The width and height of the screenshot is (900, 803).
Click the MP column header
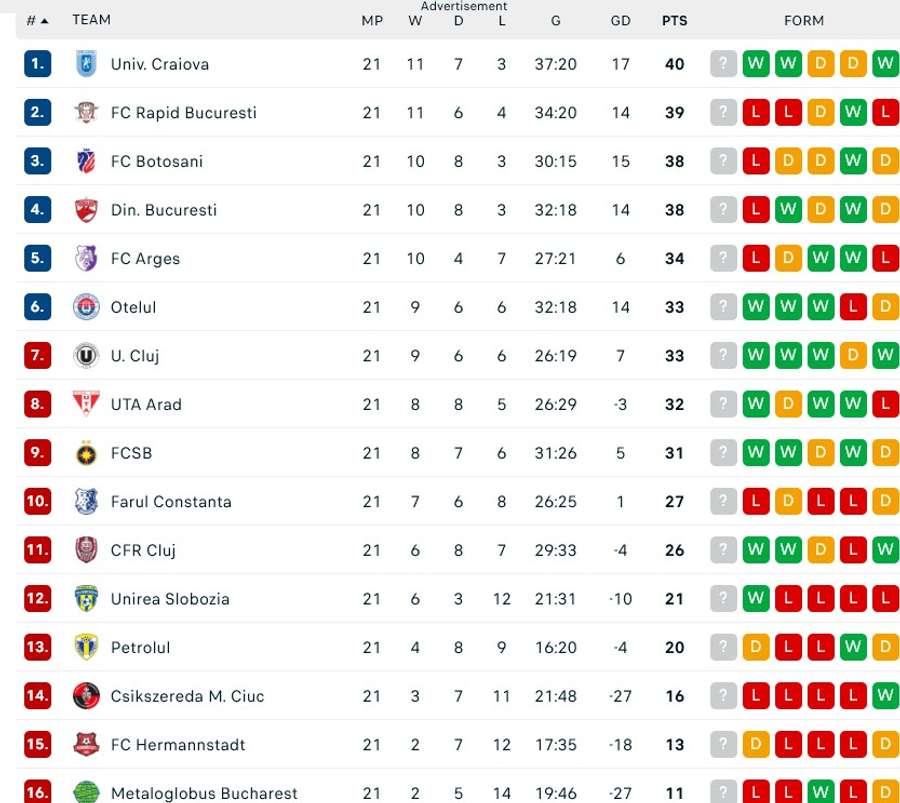372,20
